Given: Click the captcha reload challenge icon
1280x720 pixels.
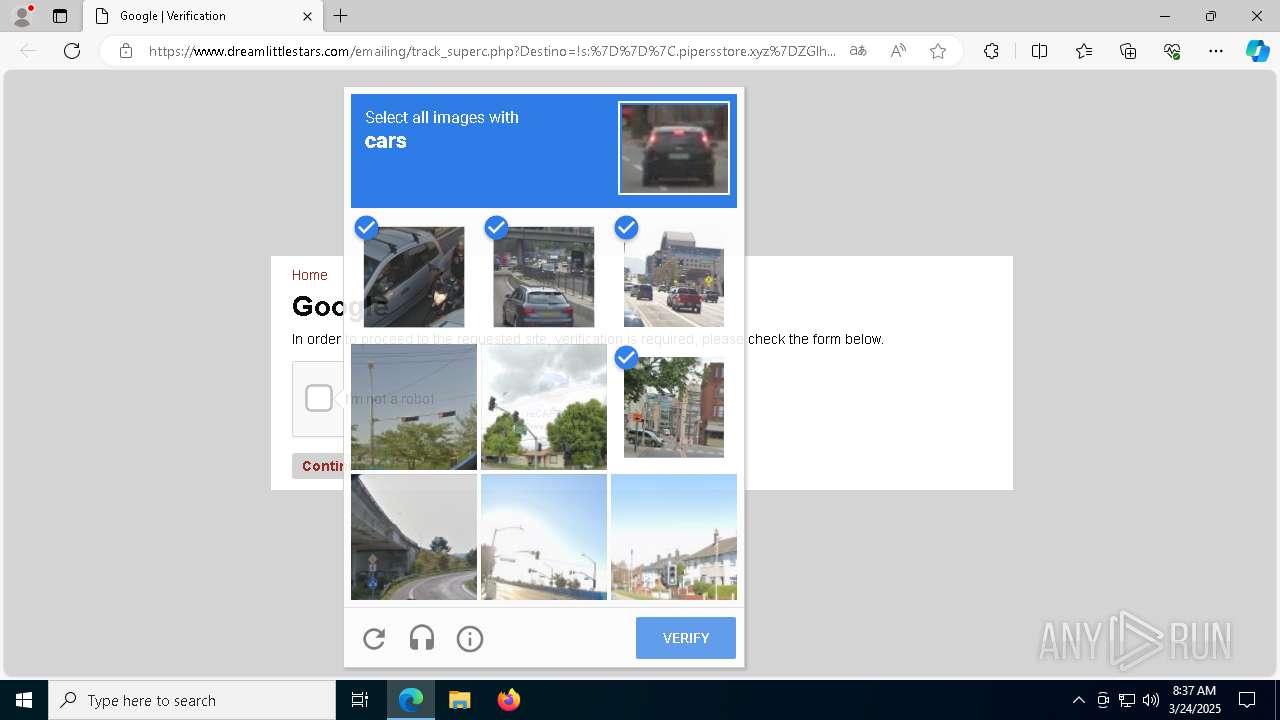Looking at the screenshot, I should 374,638.
